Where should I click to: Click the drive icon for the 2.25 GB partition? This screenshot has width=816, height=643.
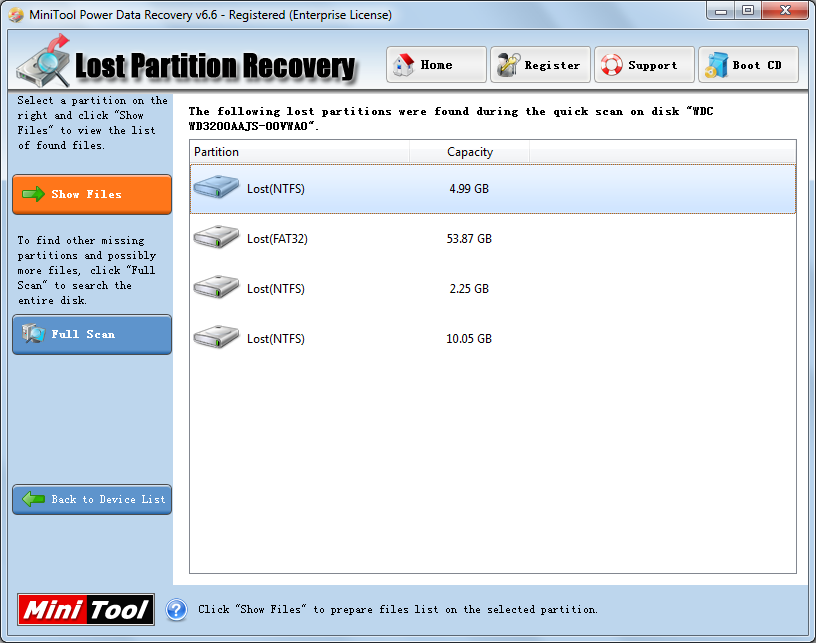216,287
